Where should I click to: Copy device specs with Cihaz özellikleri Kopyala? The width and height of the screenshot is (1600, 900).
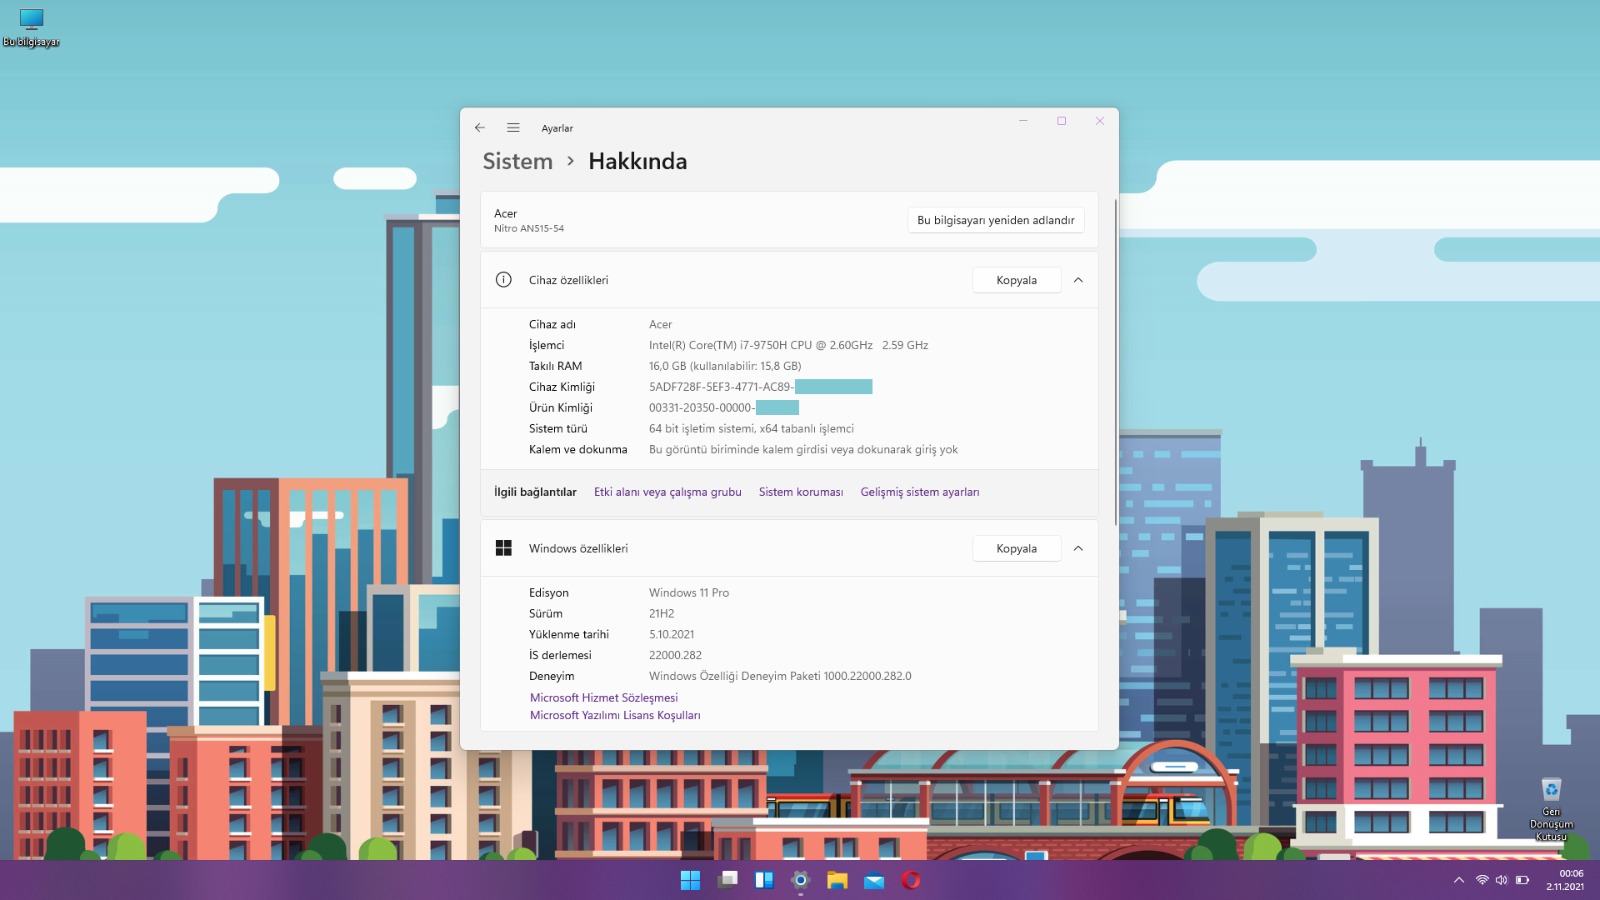pyautogui.click(x=1016, y=280)
